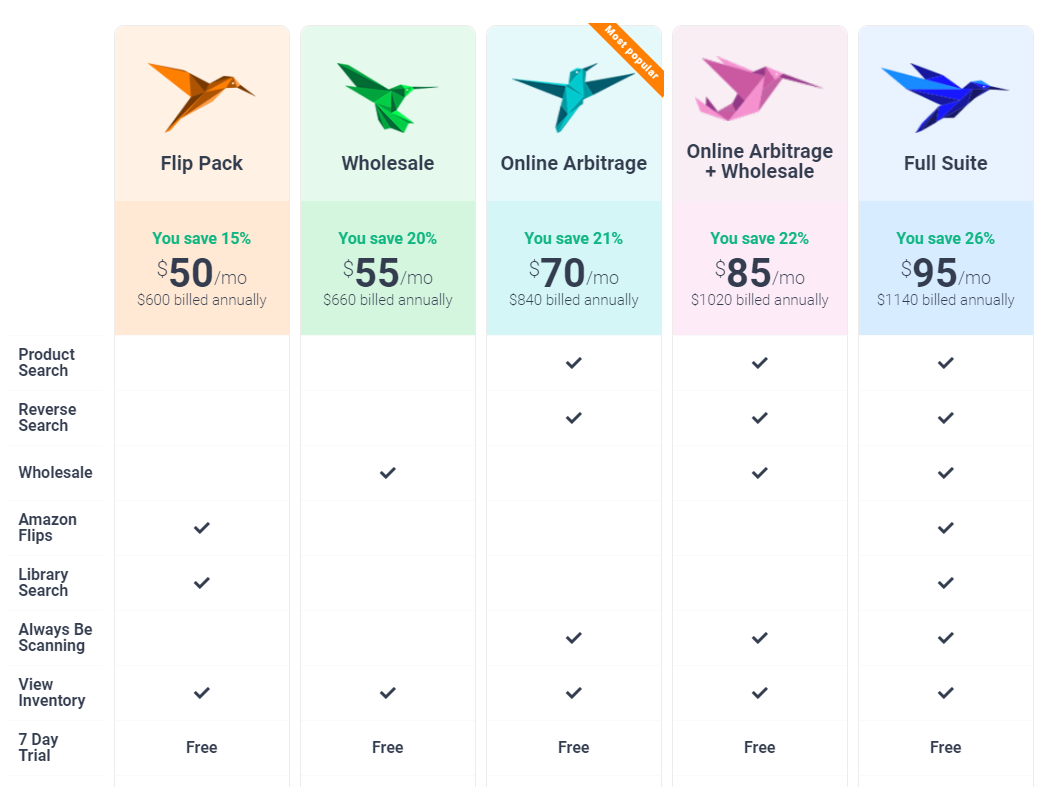
Task: Click the green Wholesale hummingbird icon
Action: (x=386, y=97)
